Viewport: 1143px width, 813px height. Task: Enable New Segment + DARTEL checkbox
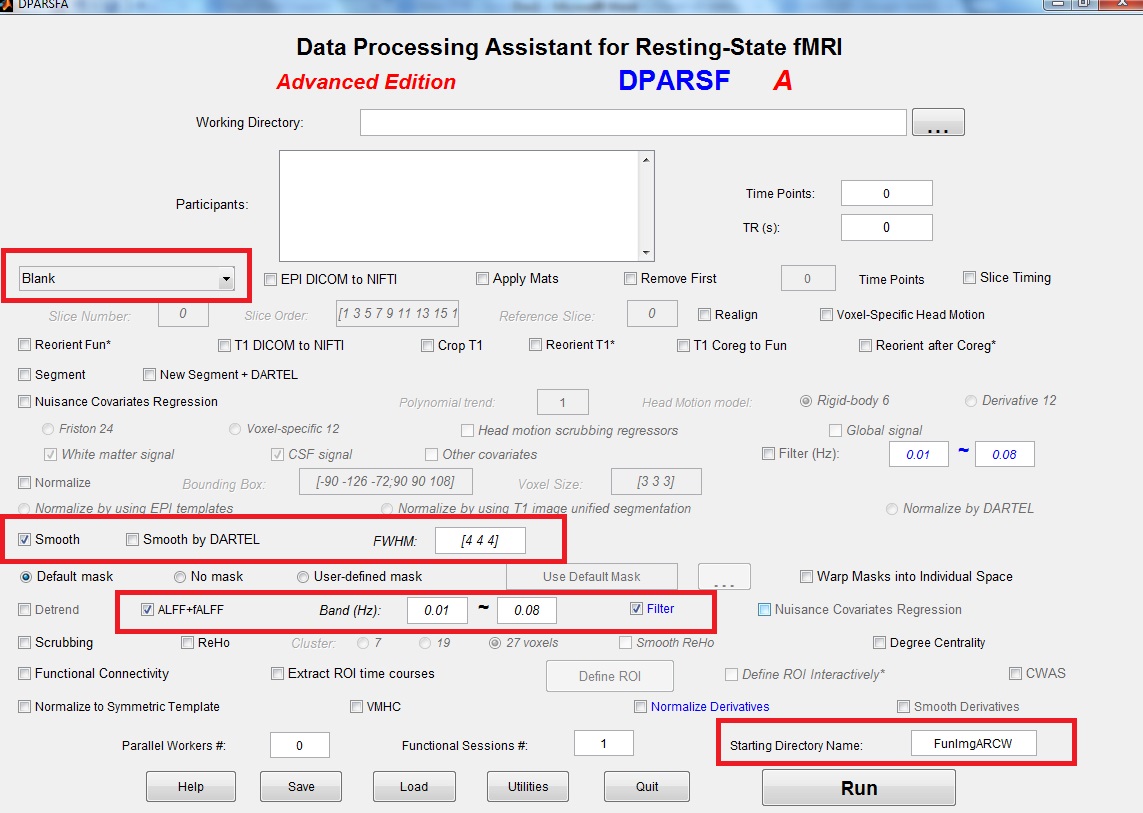tap(149, 374)
